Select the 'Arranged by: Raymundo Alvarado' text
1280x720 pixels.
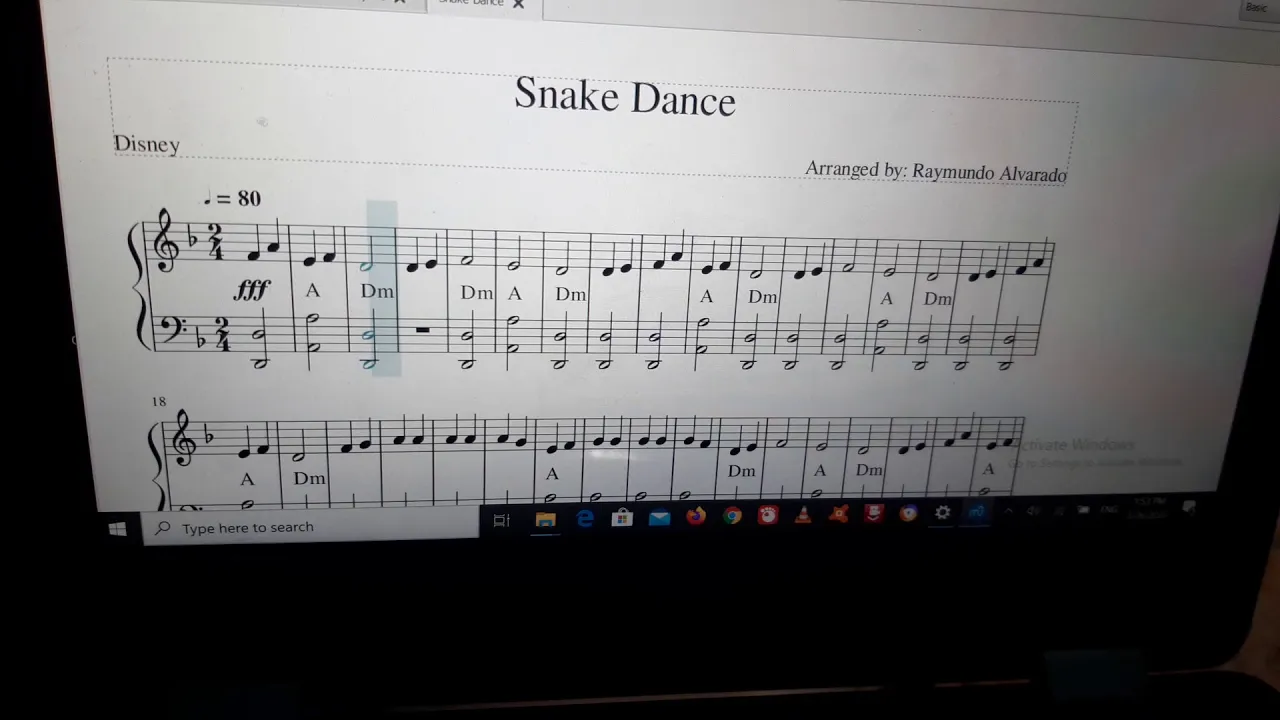936,171
